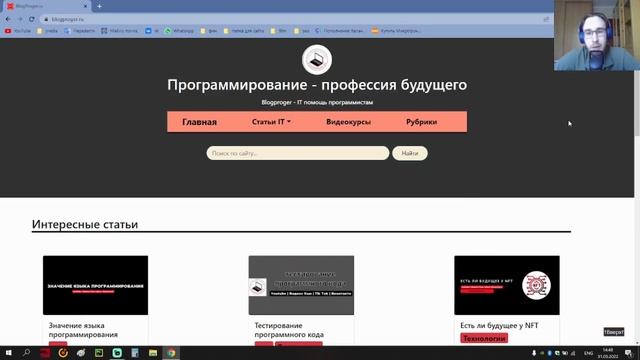Switch input language ENG indicator
Viewport: 640px width, 360px height.
pos(588,353)
